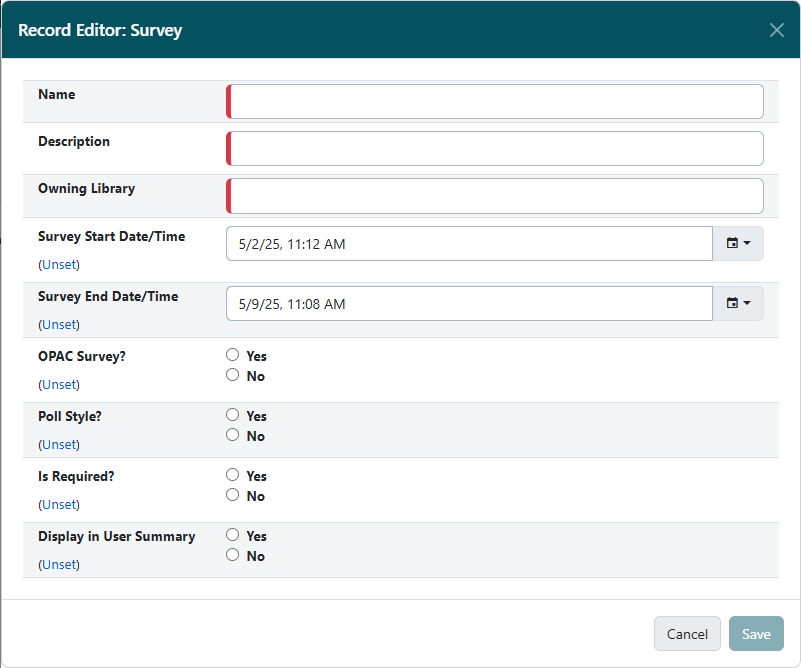Select Yes for Poll Style

231,415
